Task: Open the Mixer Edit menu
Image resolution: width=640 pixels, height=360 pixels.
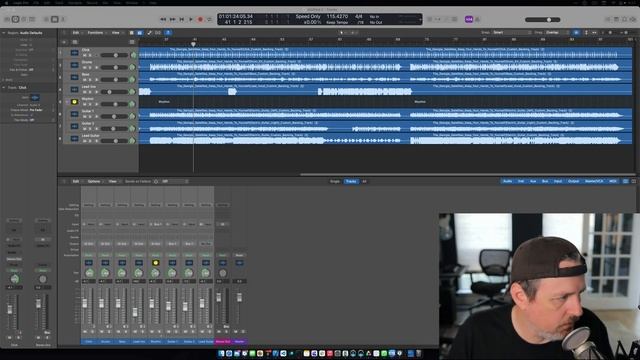Action: tap(76, 181)
